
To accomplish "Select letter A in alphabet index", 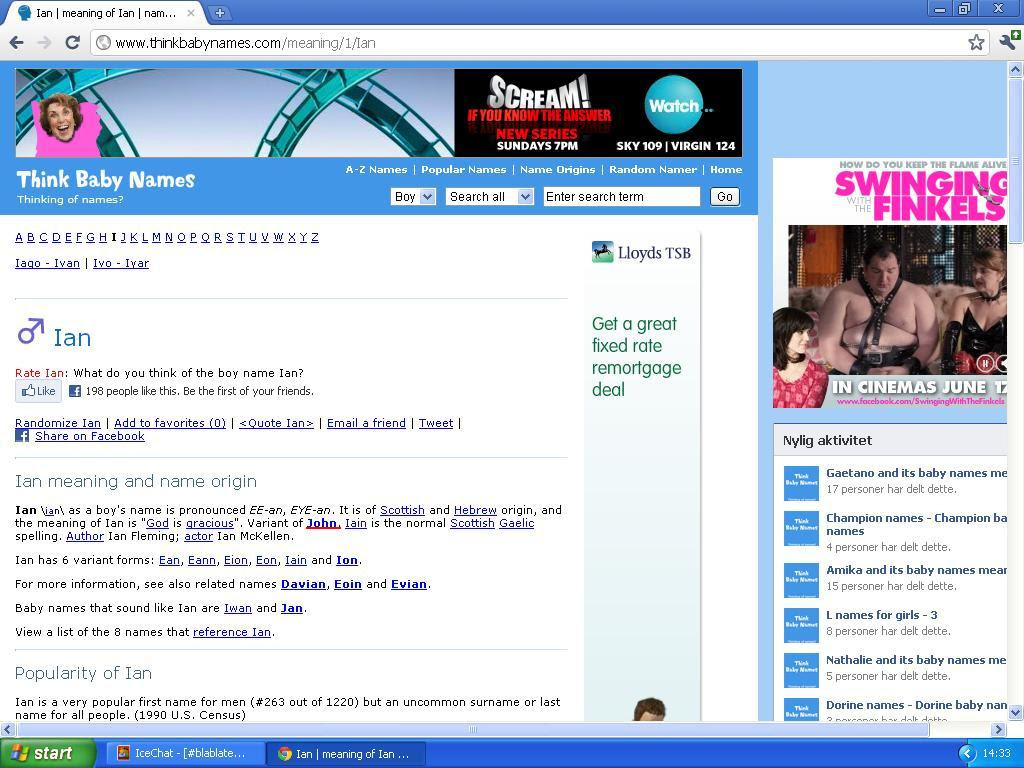I will tap(19, 237).
